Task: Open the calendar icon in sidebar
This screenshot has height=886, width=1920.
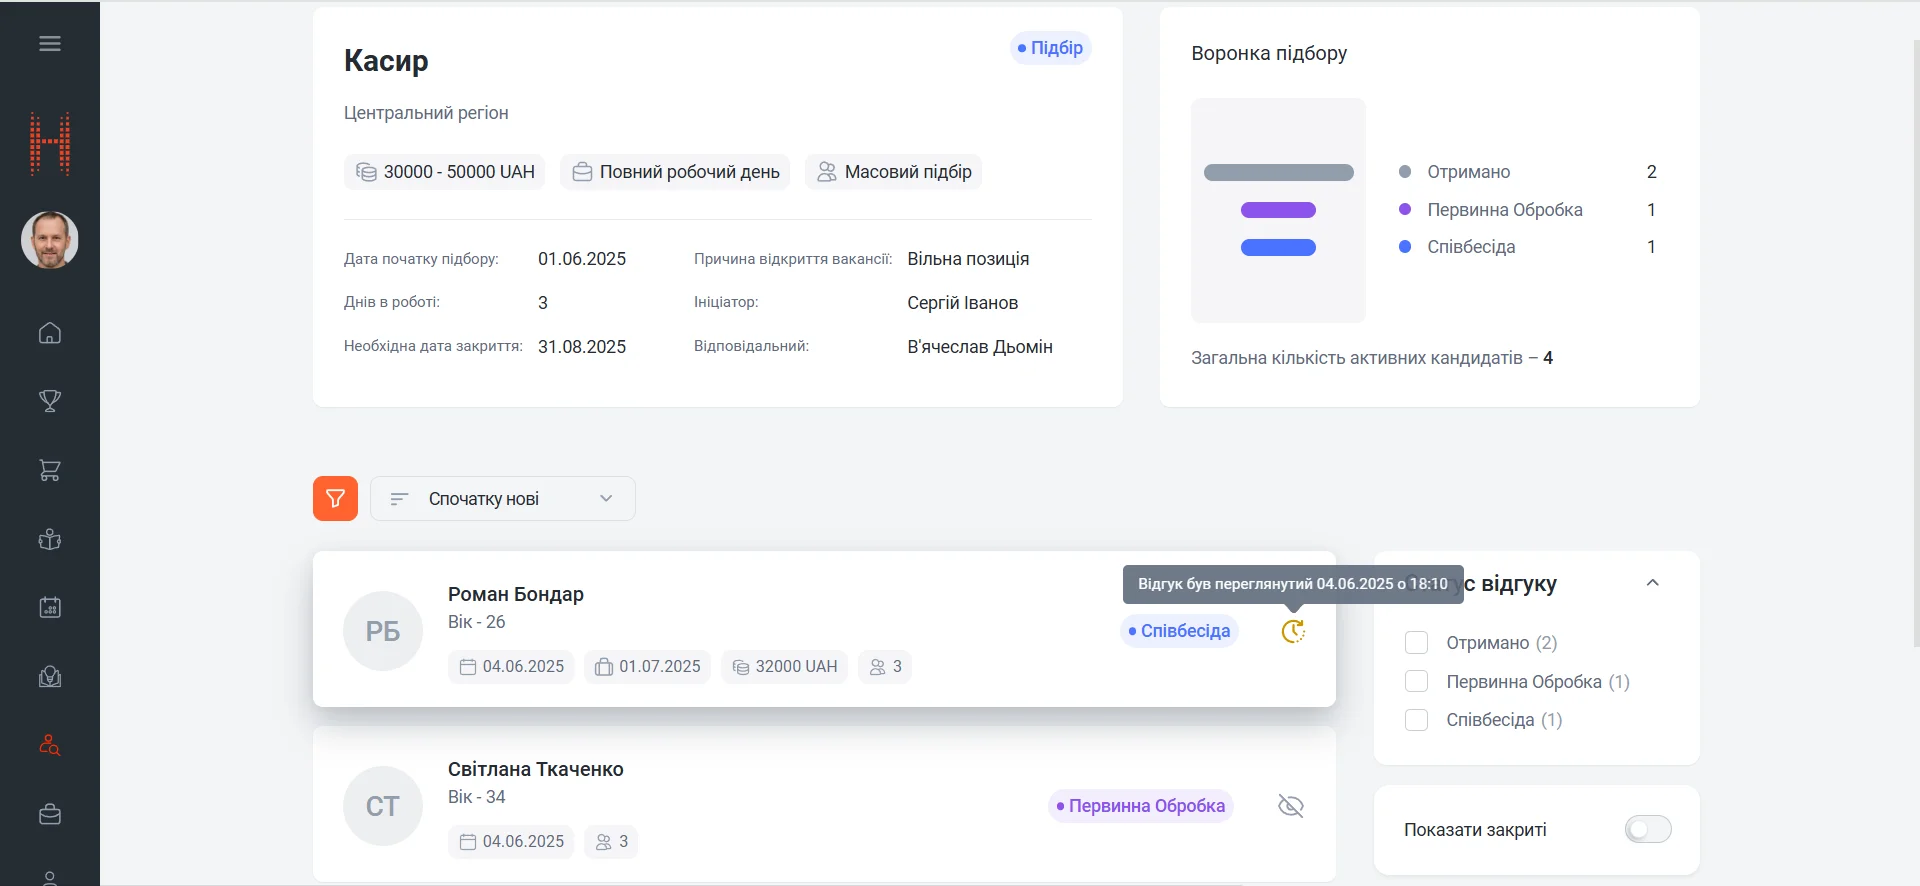Action: click(50, 607)
